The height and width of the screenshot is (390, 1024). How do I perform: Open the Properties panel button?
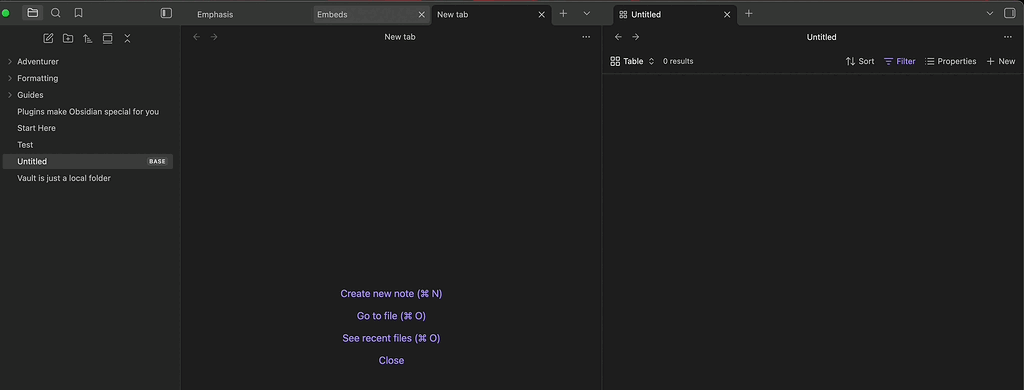click(x=950, y=61)
